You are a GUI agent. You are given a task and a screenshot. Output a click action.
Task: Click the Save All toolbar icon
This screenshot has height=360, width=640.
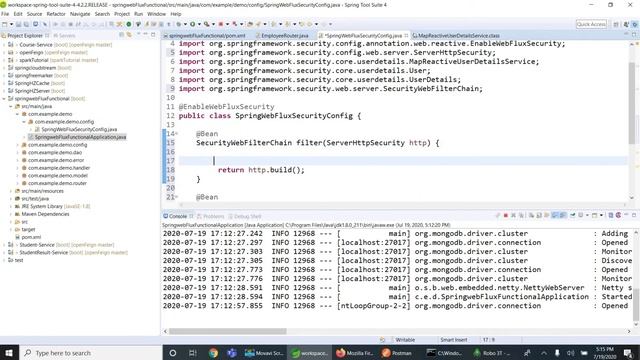point(26,24)
